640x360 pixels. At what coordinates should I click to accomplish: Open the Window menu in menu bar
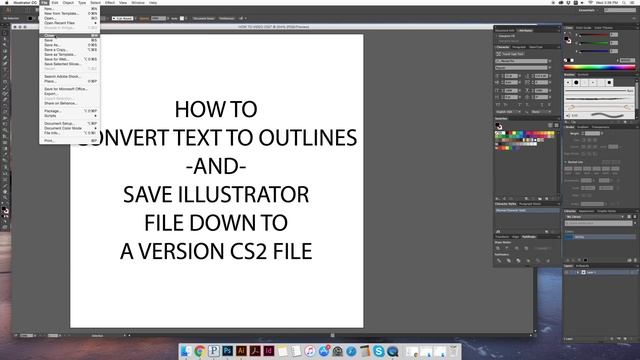click(138, 2)
